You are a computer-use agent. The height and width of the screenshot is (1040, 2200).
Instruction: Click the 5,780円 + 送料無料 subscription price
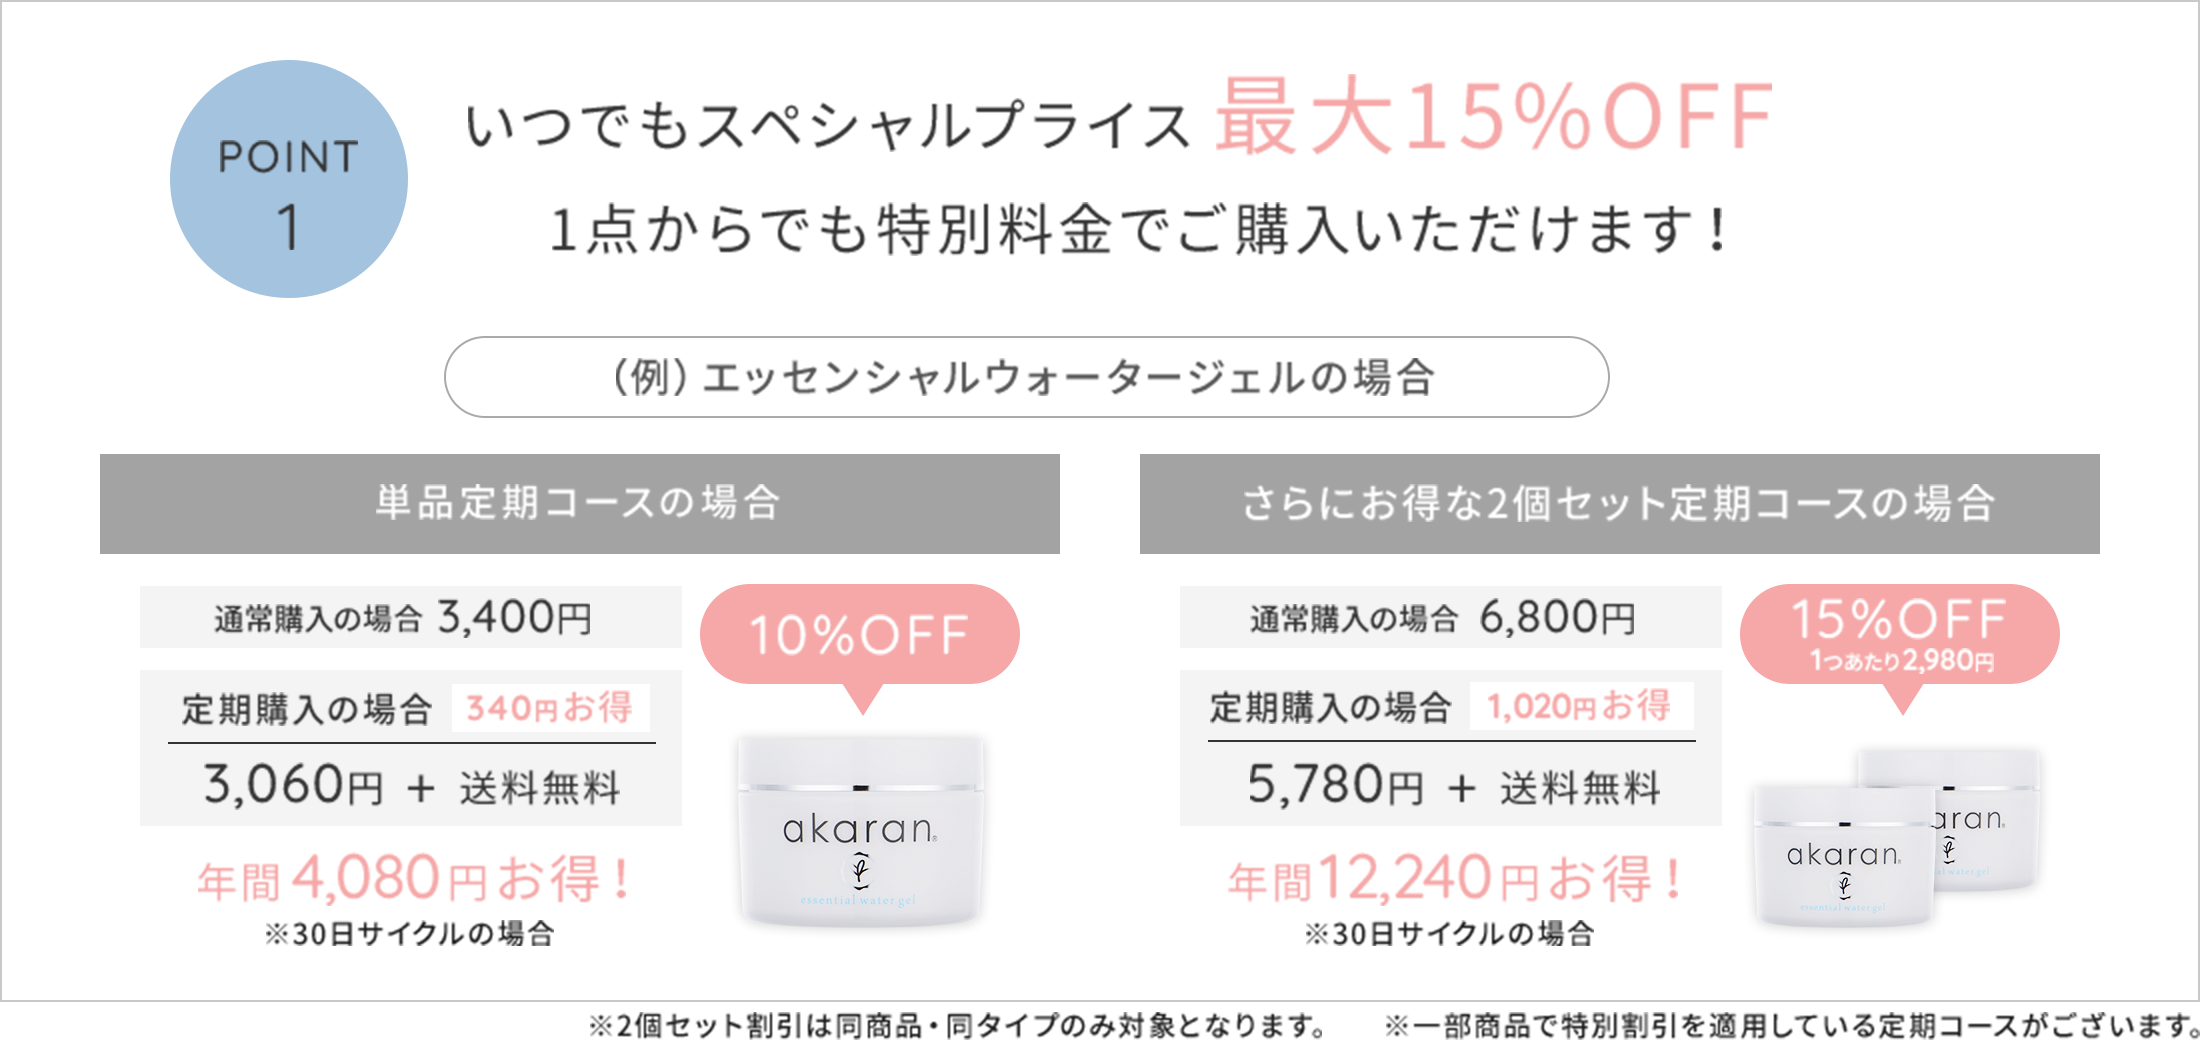click(x=1451, y=786)
